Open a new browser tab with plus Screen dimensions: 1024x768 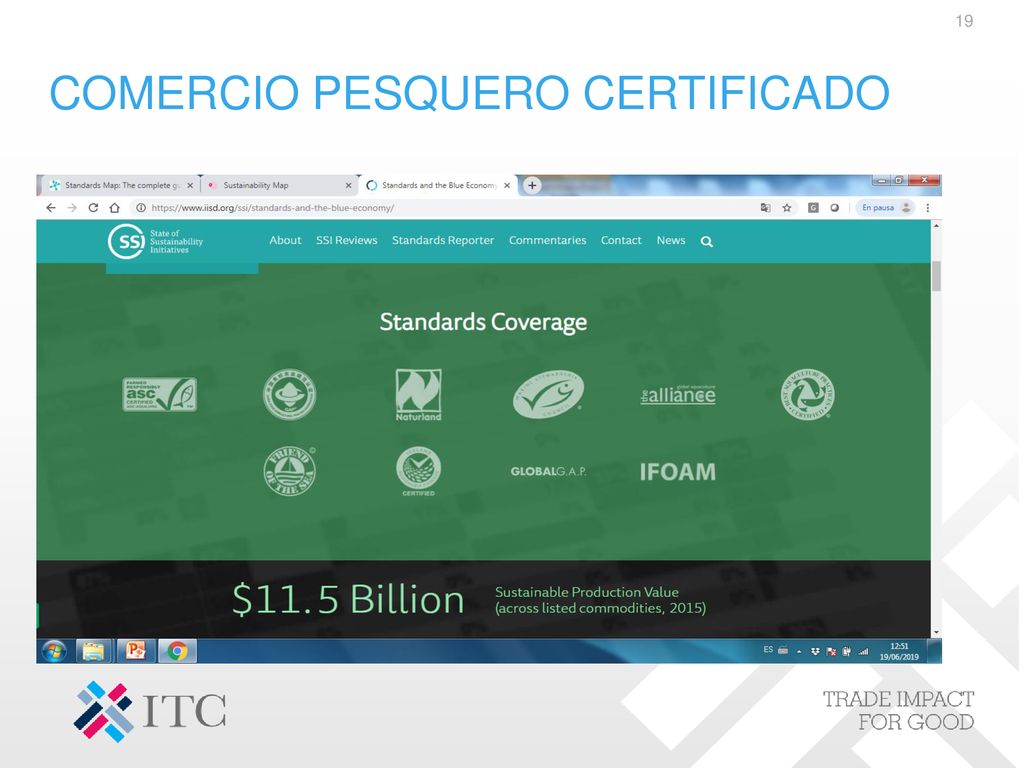pos(532,185)
